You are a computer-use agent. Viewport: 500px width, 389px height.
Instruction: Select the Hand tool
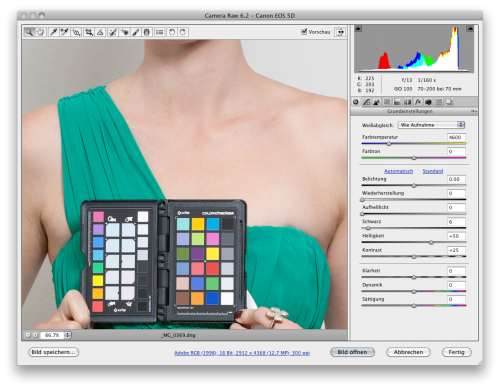pyautogui.click(x=40, y=32)
